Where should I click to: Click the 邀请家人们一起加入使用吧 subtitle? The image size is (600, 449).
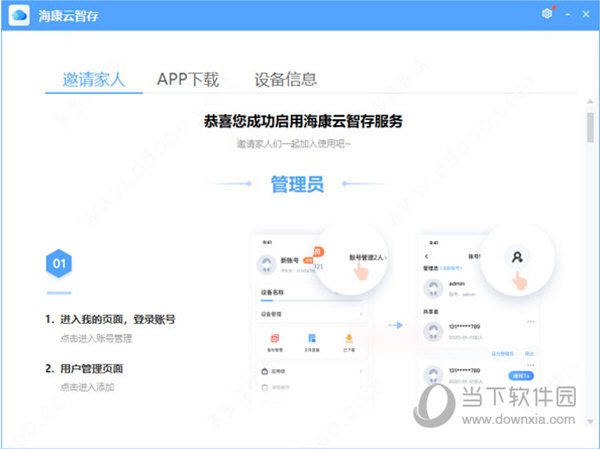(293, 144)
